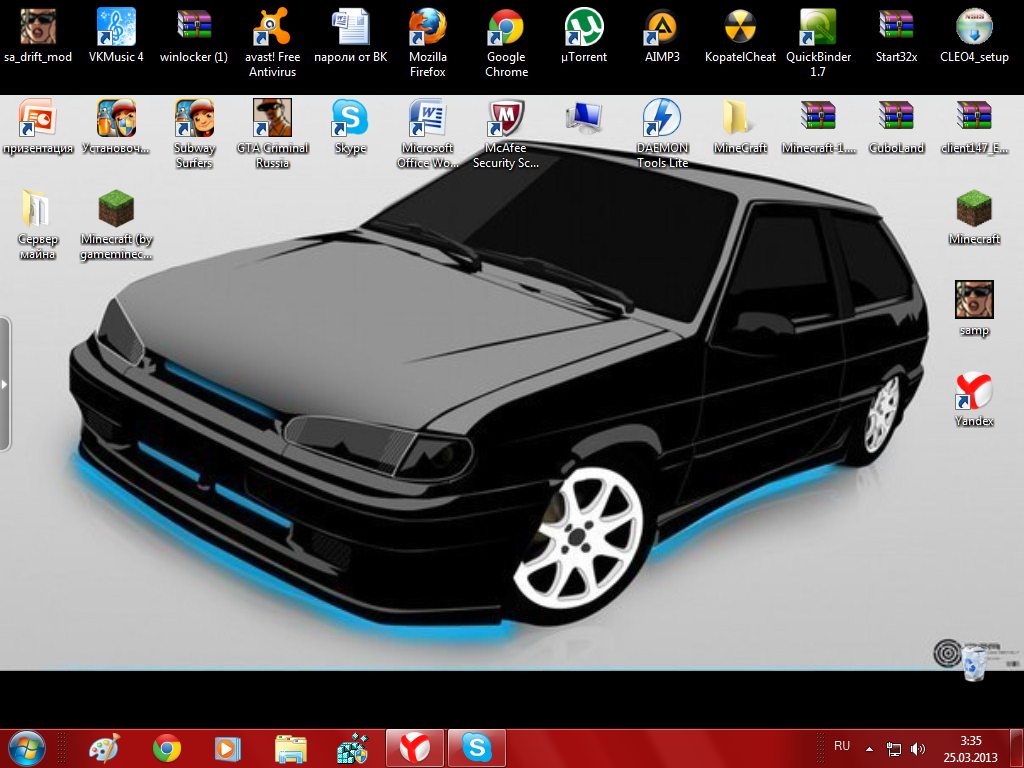Switch input language via RU indicator
Image resolution: width=1024 pixels, height=768 pixels.
(842, 746)
